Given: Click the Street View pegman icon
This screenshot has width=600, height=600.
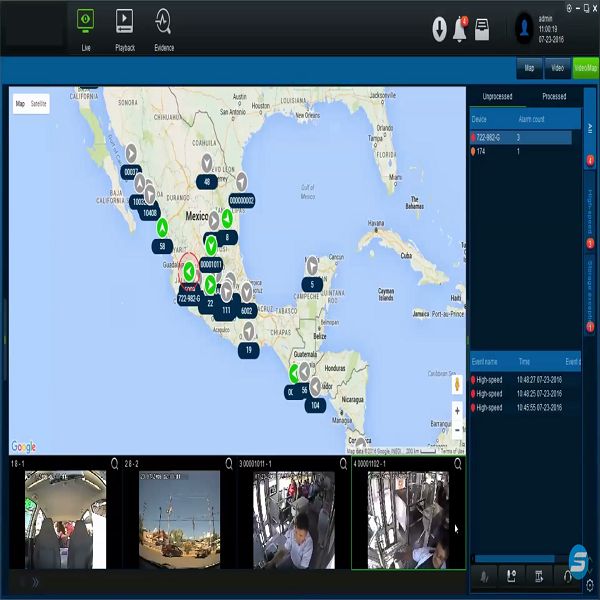Looking at the screenshot, I should click(x=458, y=384).
